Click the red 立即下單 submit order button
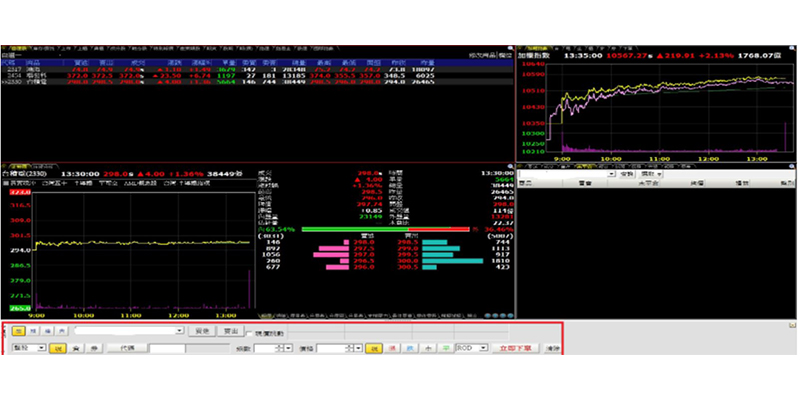The height and width of the screenshot is (400, 800). 515,348
